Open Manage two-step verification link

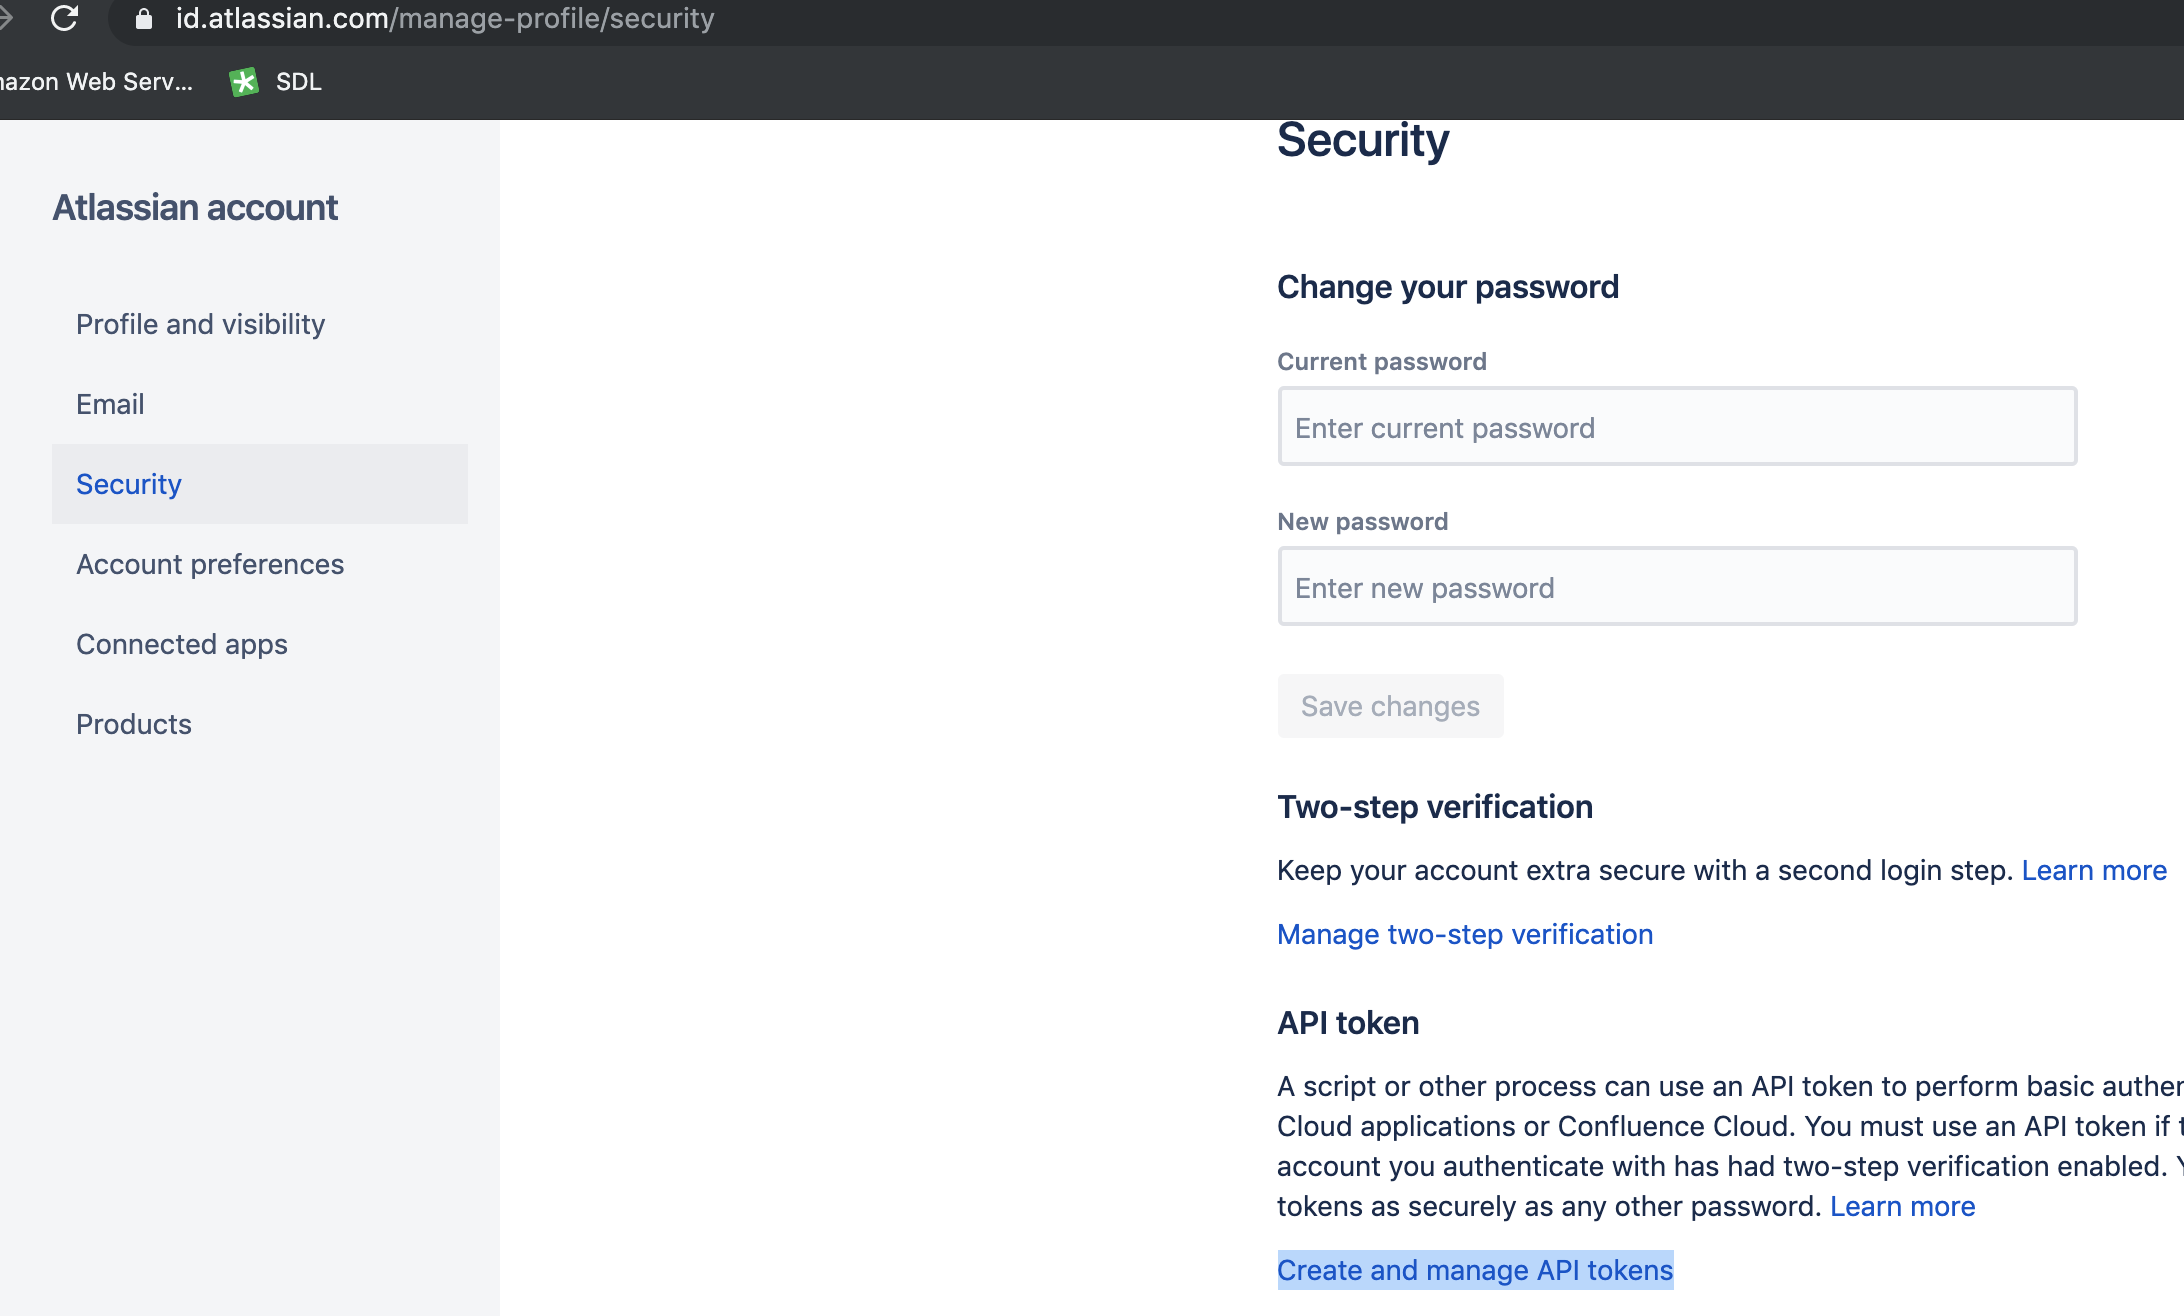(x=1465, y=934)
